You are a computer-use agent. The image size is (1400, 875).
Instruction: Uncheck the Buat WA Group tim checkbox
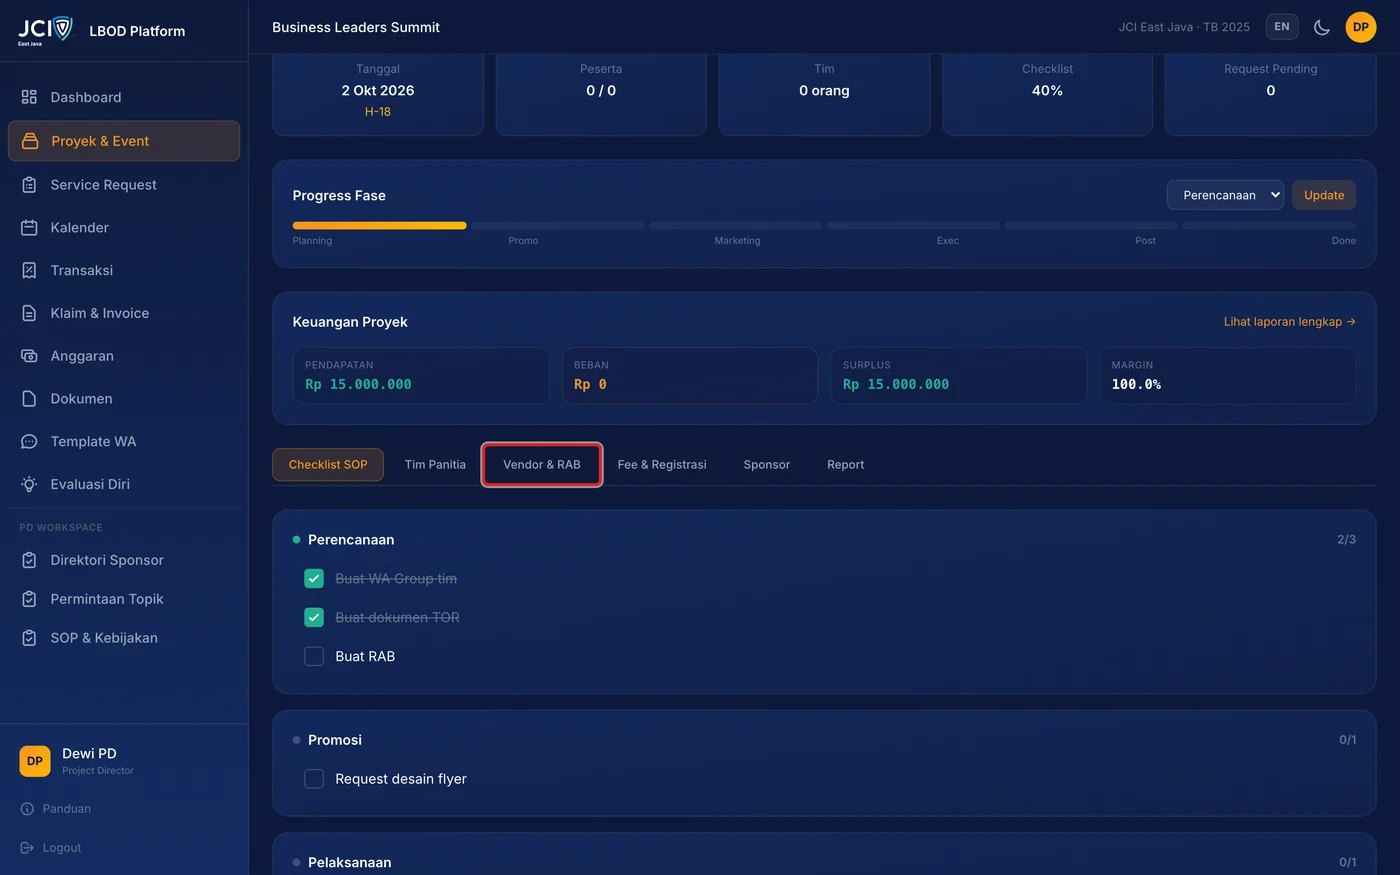pyautogui.click(x=314, y=579)
